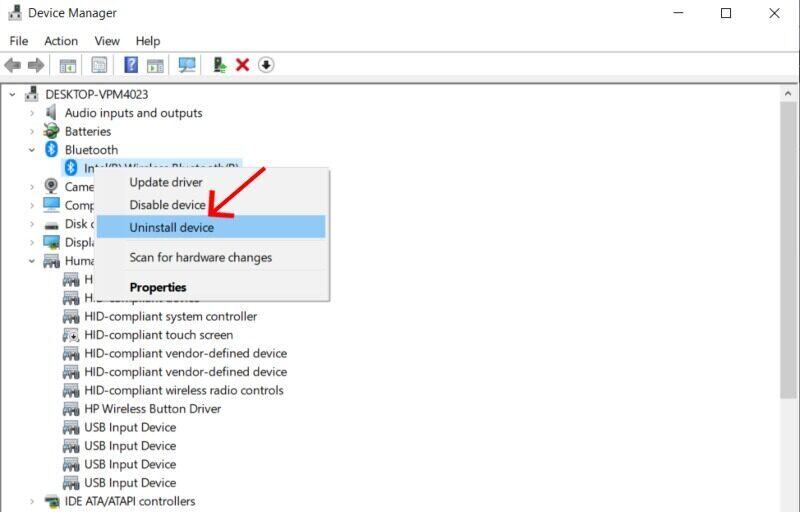Screen dimensions: 800x512
Task: Click Scan for hardware changes monitor icon
Action: (187, 65)
